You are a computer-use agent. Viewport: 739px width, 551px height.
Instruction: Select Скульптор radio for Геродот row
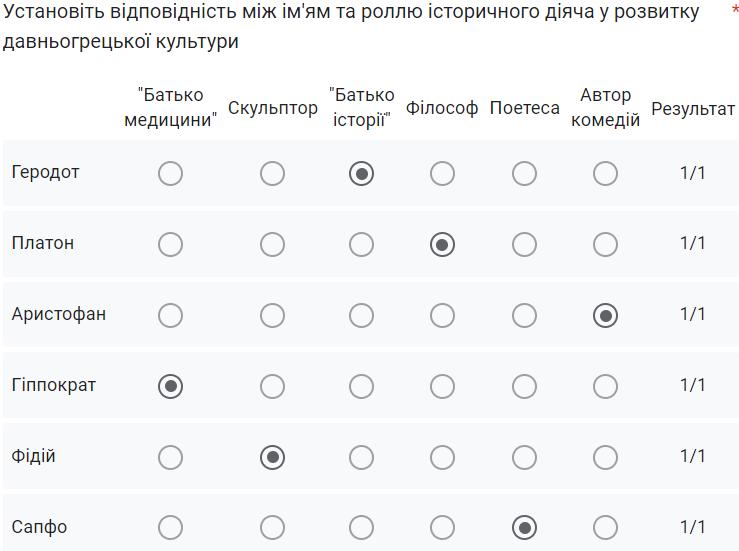[272, 174]
